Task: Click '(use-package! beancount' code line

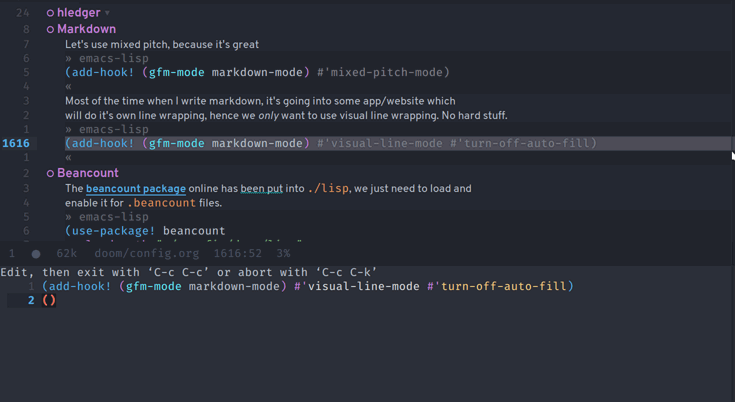Action: click(x=145, y=231)
